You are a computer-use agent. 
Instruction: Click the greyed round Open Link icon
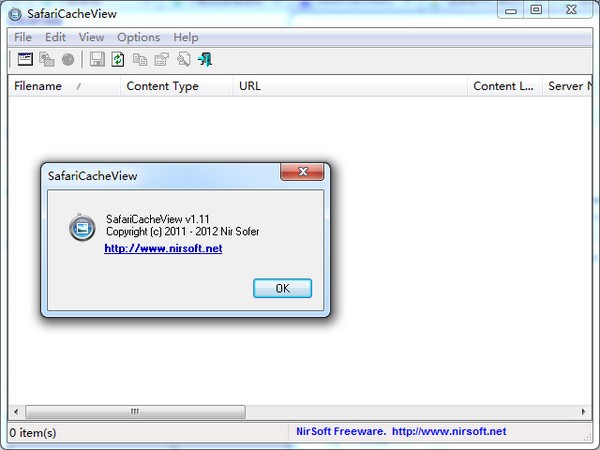tap(68, 60)
